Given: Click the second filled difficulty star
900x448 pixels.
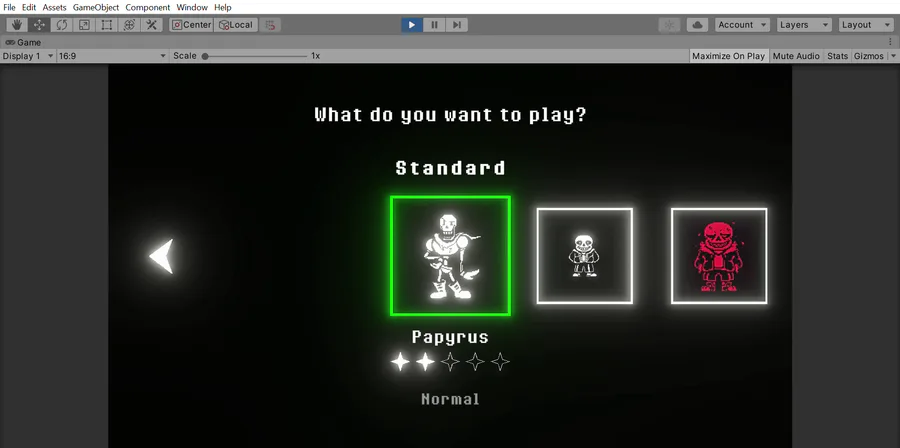Looking at the screenshot, I should point(425,362).
